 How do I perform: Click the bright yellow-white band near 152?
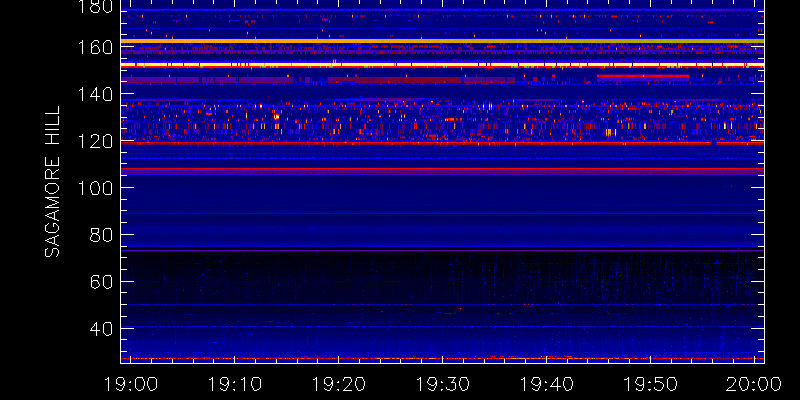coord(442,65)
